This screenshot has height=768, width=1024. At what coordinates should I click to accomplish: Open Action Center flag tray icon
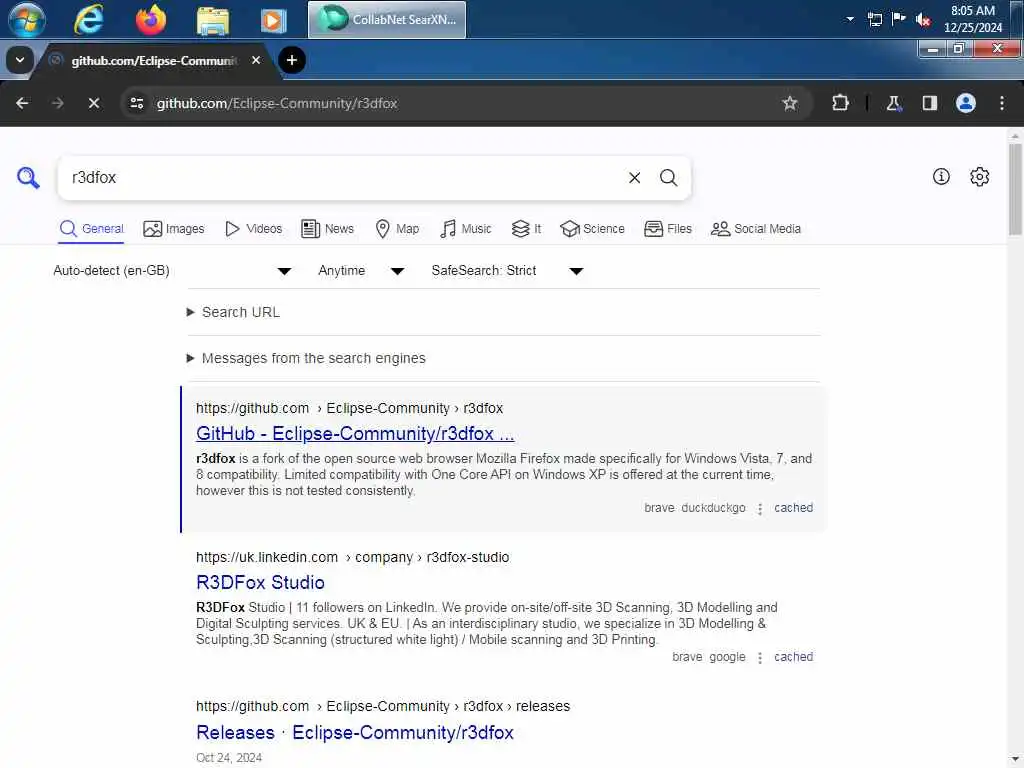point(899,18)
